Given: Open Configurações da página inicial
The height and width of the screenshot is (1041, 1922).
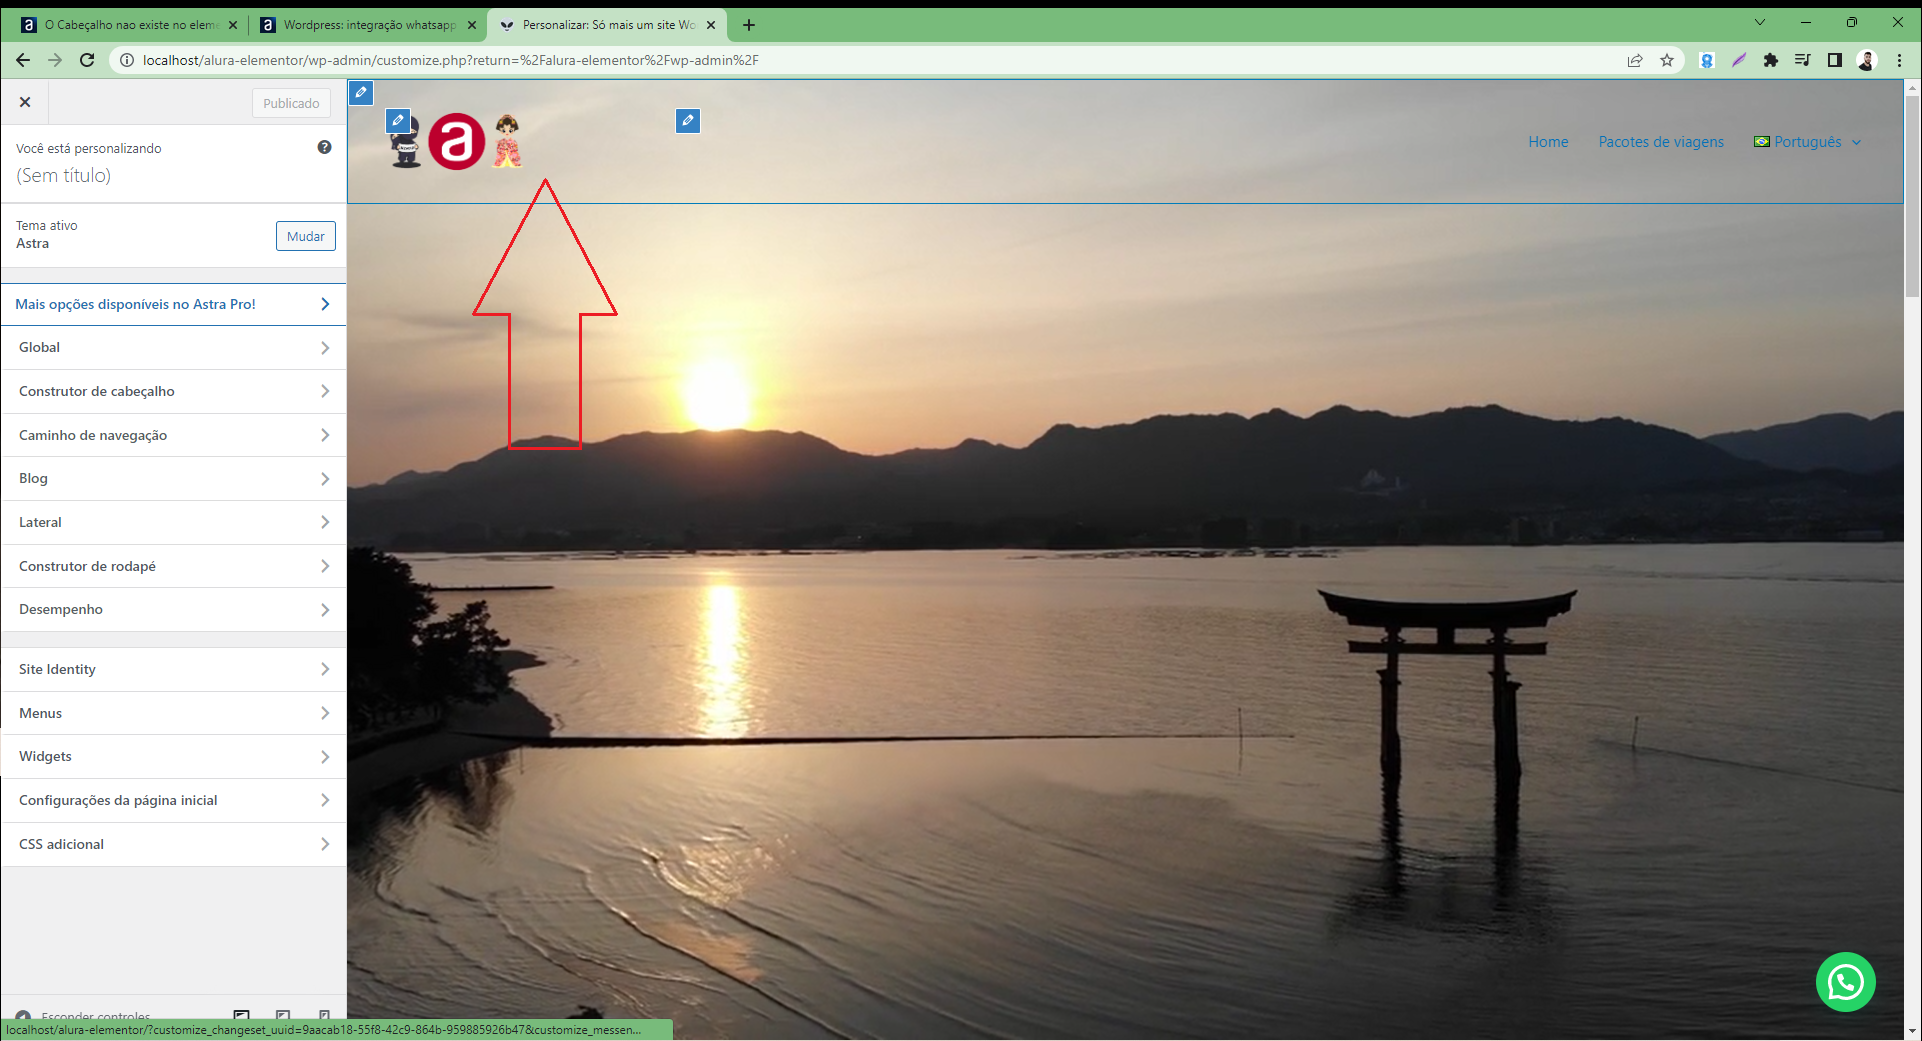Looking at the screenshot, I should click(x=174, y=800).
